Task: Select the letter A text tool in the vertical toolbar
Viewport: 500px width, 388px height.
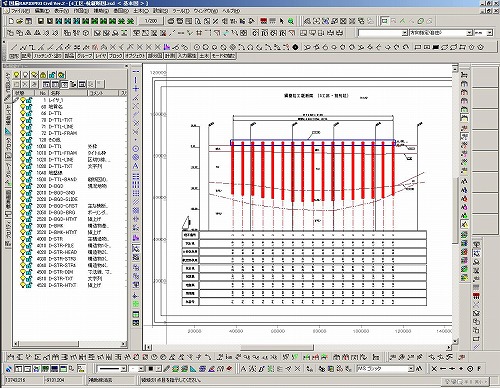Action: pyautogui.click(x=136, y=166)
